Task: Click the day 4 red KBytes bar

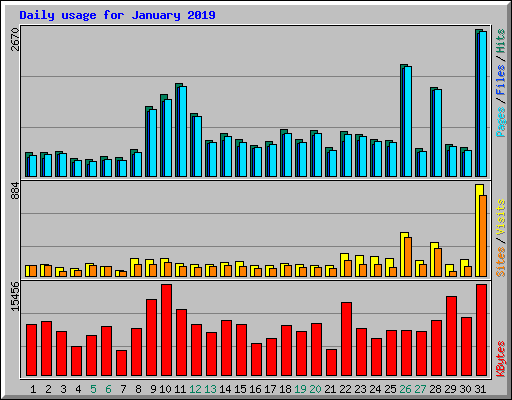Action: pos(76,361)
